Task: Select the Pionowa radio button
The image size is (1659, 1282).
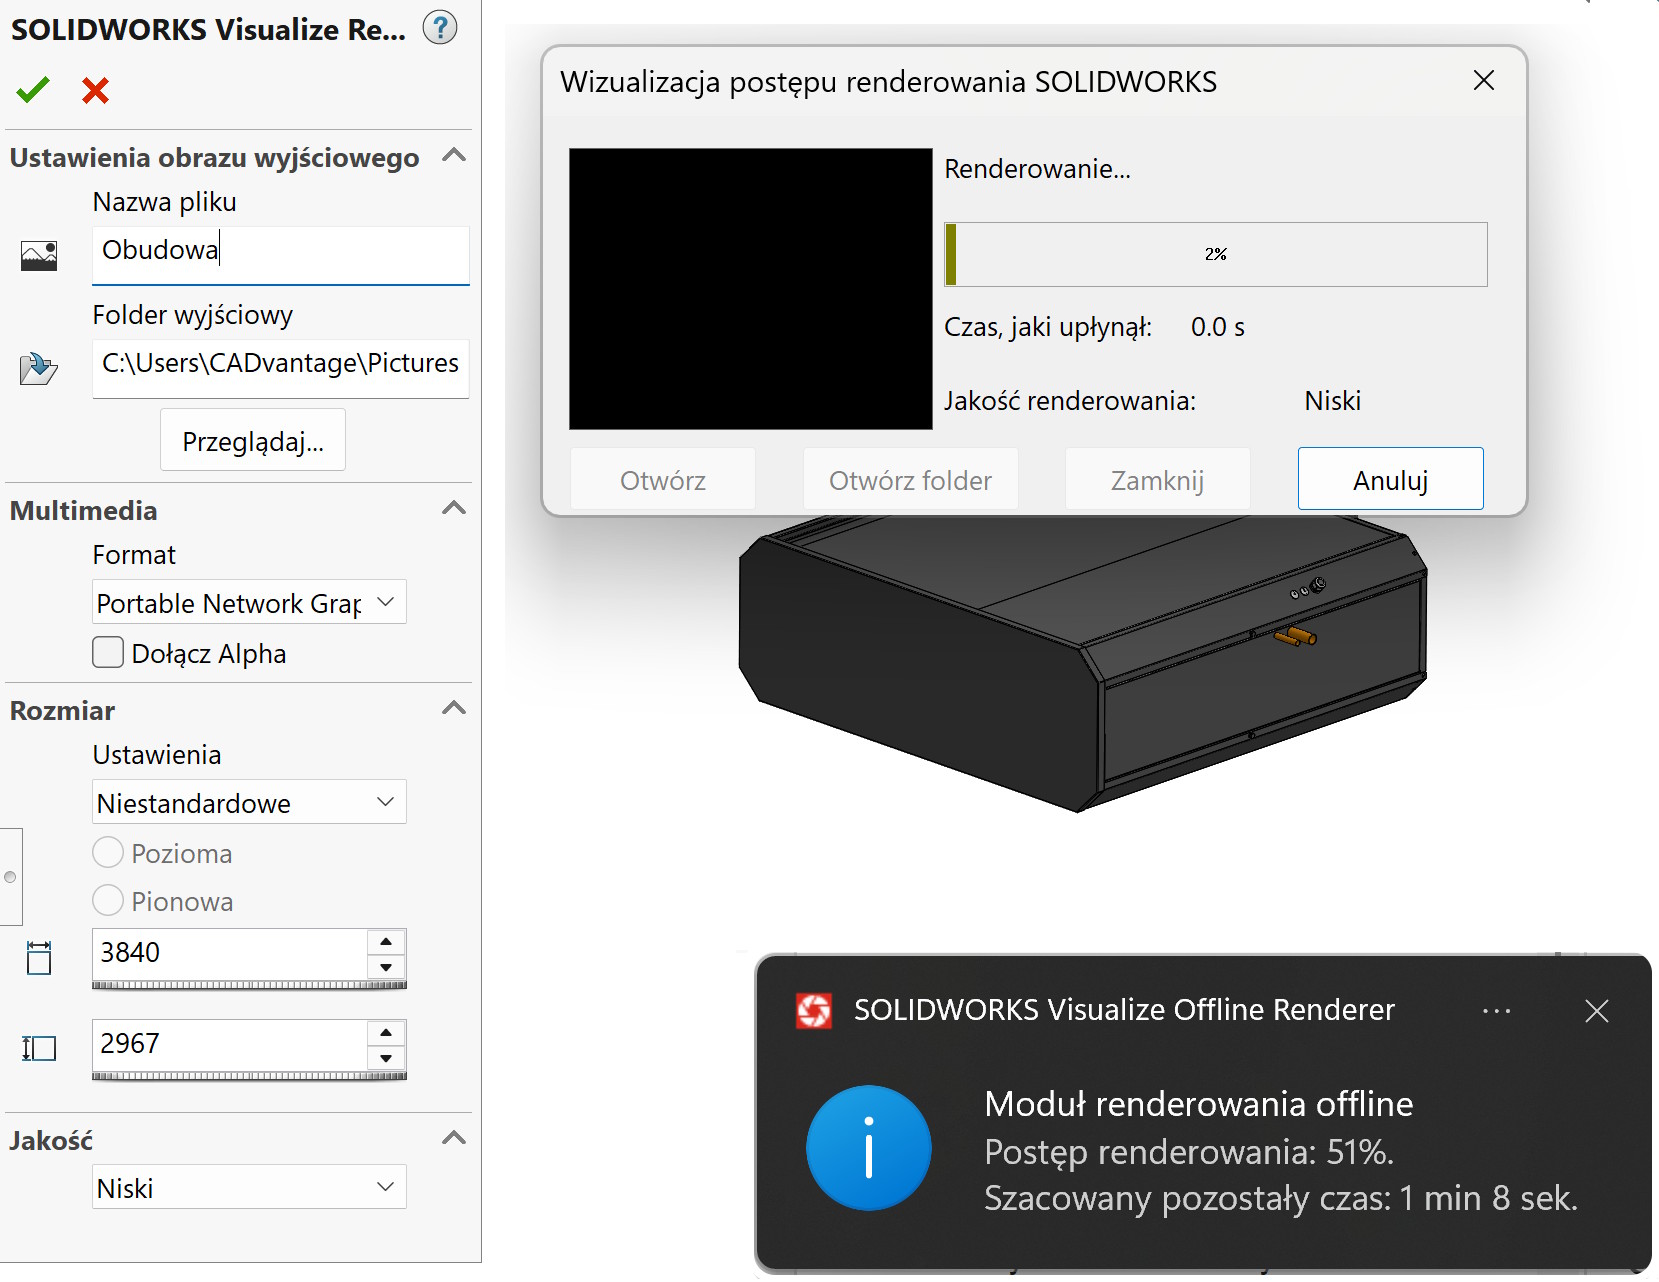Action: [x=108, y=901]
